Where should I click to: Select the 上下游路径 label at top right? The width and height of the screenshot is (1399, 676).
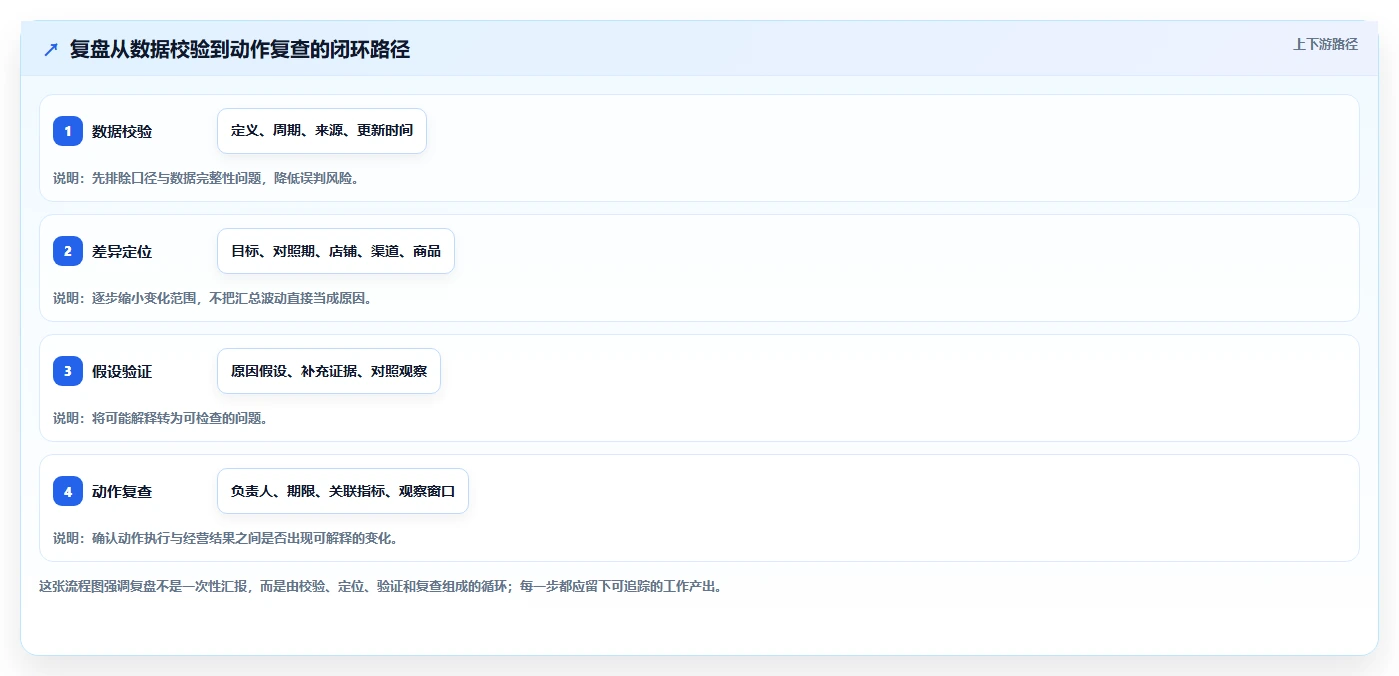pyautogui.click(x=1325, y=44)
